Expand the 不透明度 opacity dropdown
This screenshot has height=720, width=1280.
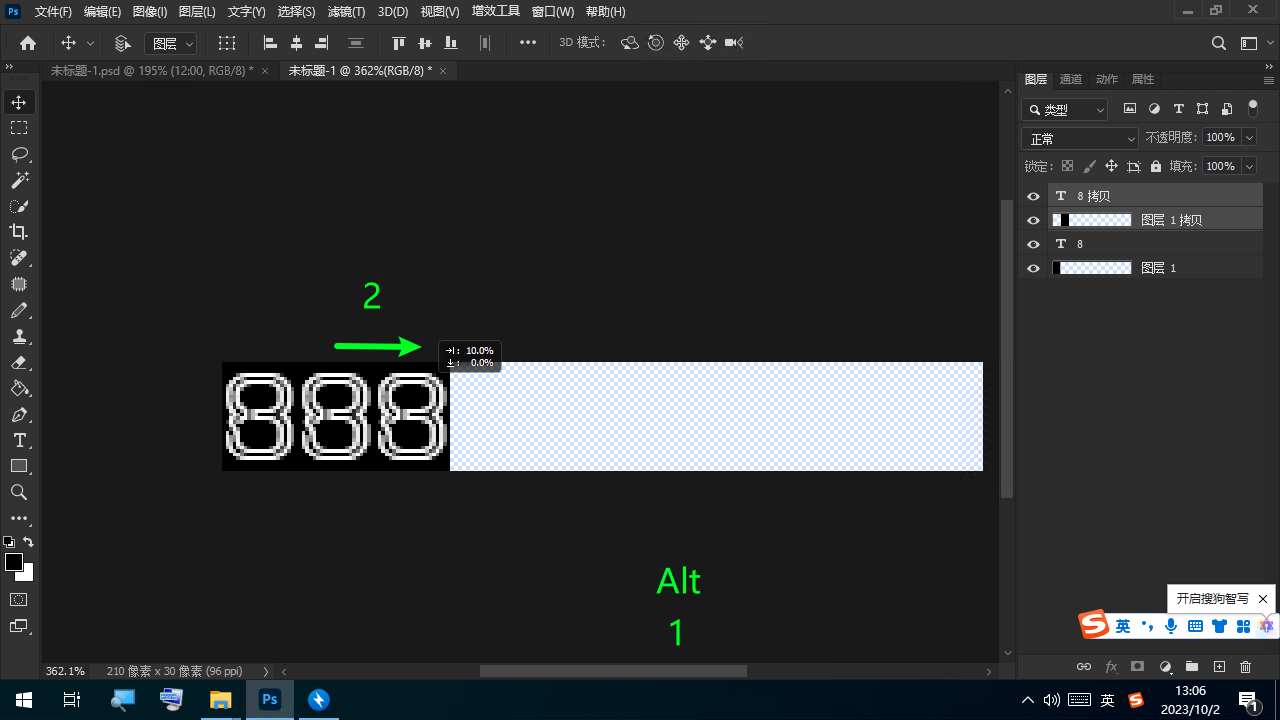[1248, 138]
